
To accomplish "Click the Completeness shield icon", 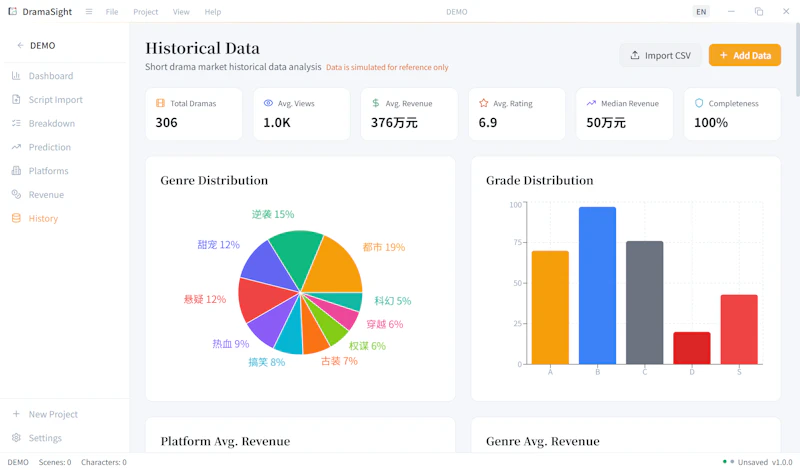I will point(699,103).
